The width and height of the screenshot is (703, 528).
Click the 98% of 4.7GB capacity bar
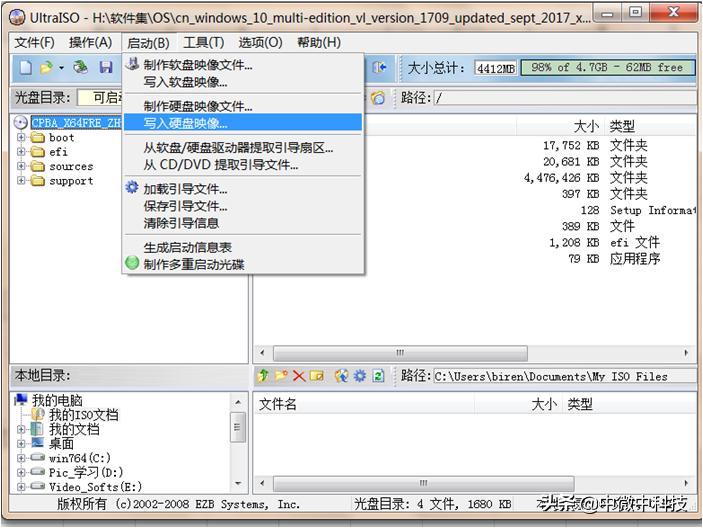608,68
